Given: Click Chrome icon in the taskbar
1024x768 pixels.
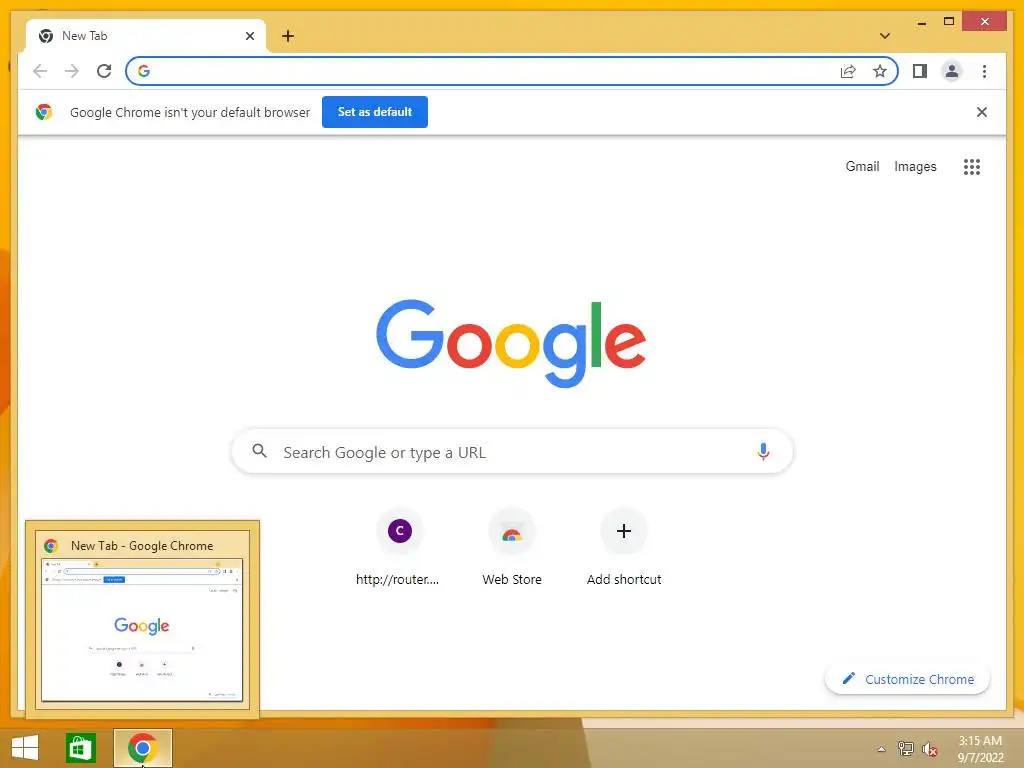Looking at the screenshot, I should click(x=142, y=748).
